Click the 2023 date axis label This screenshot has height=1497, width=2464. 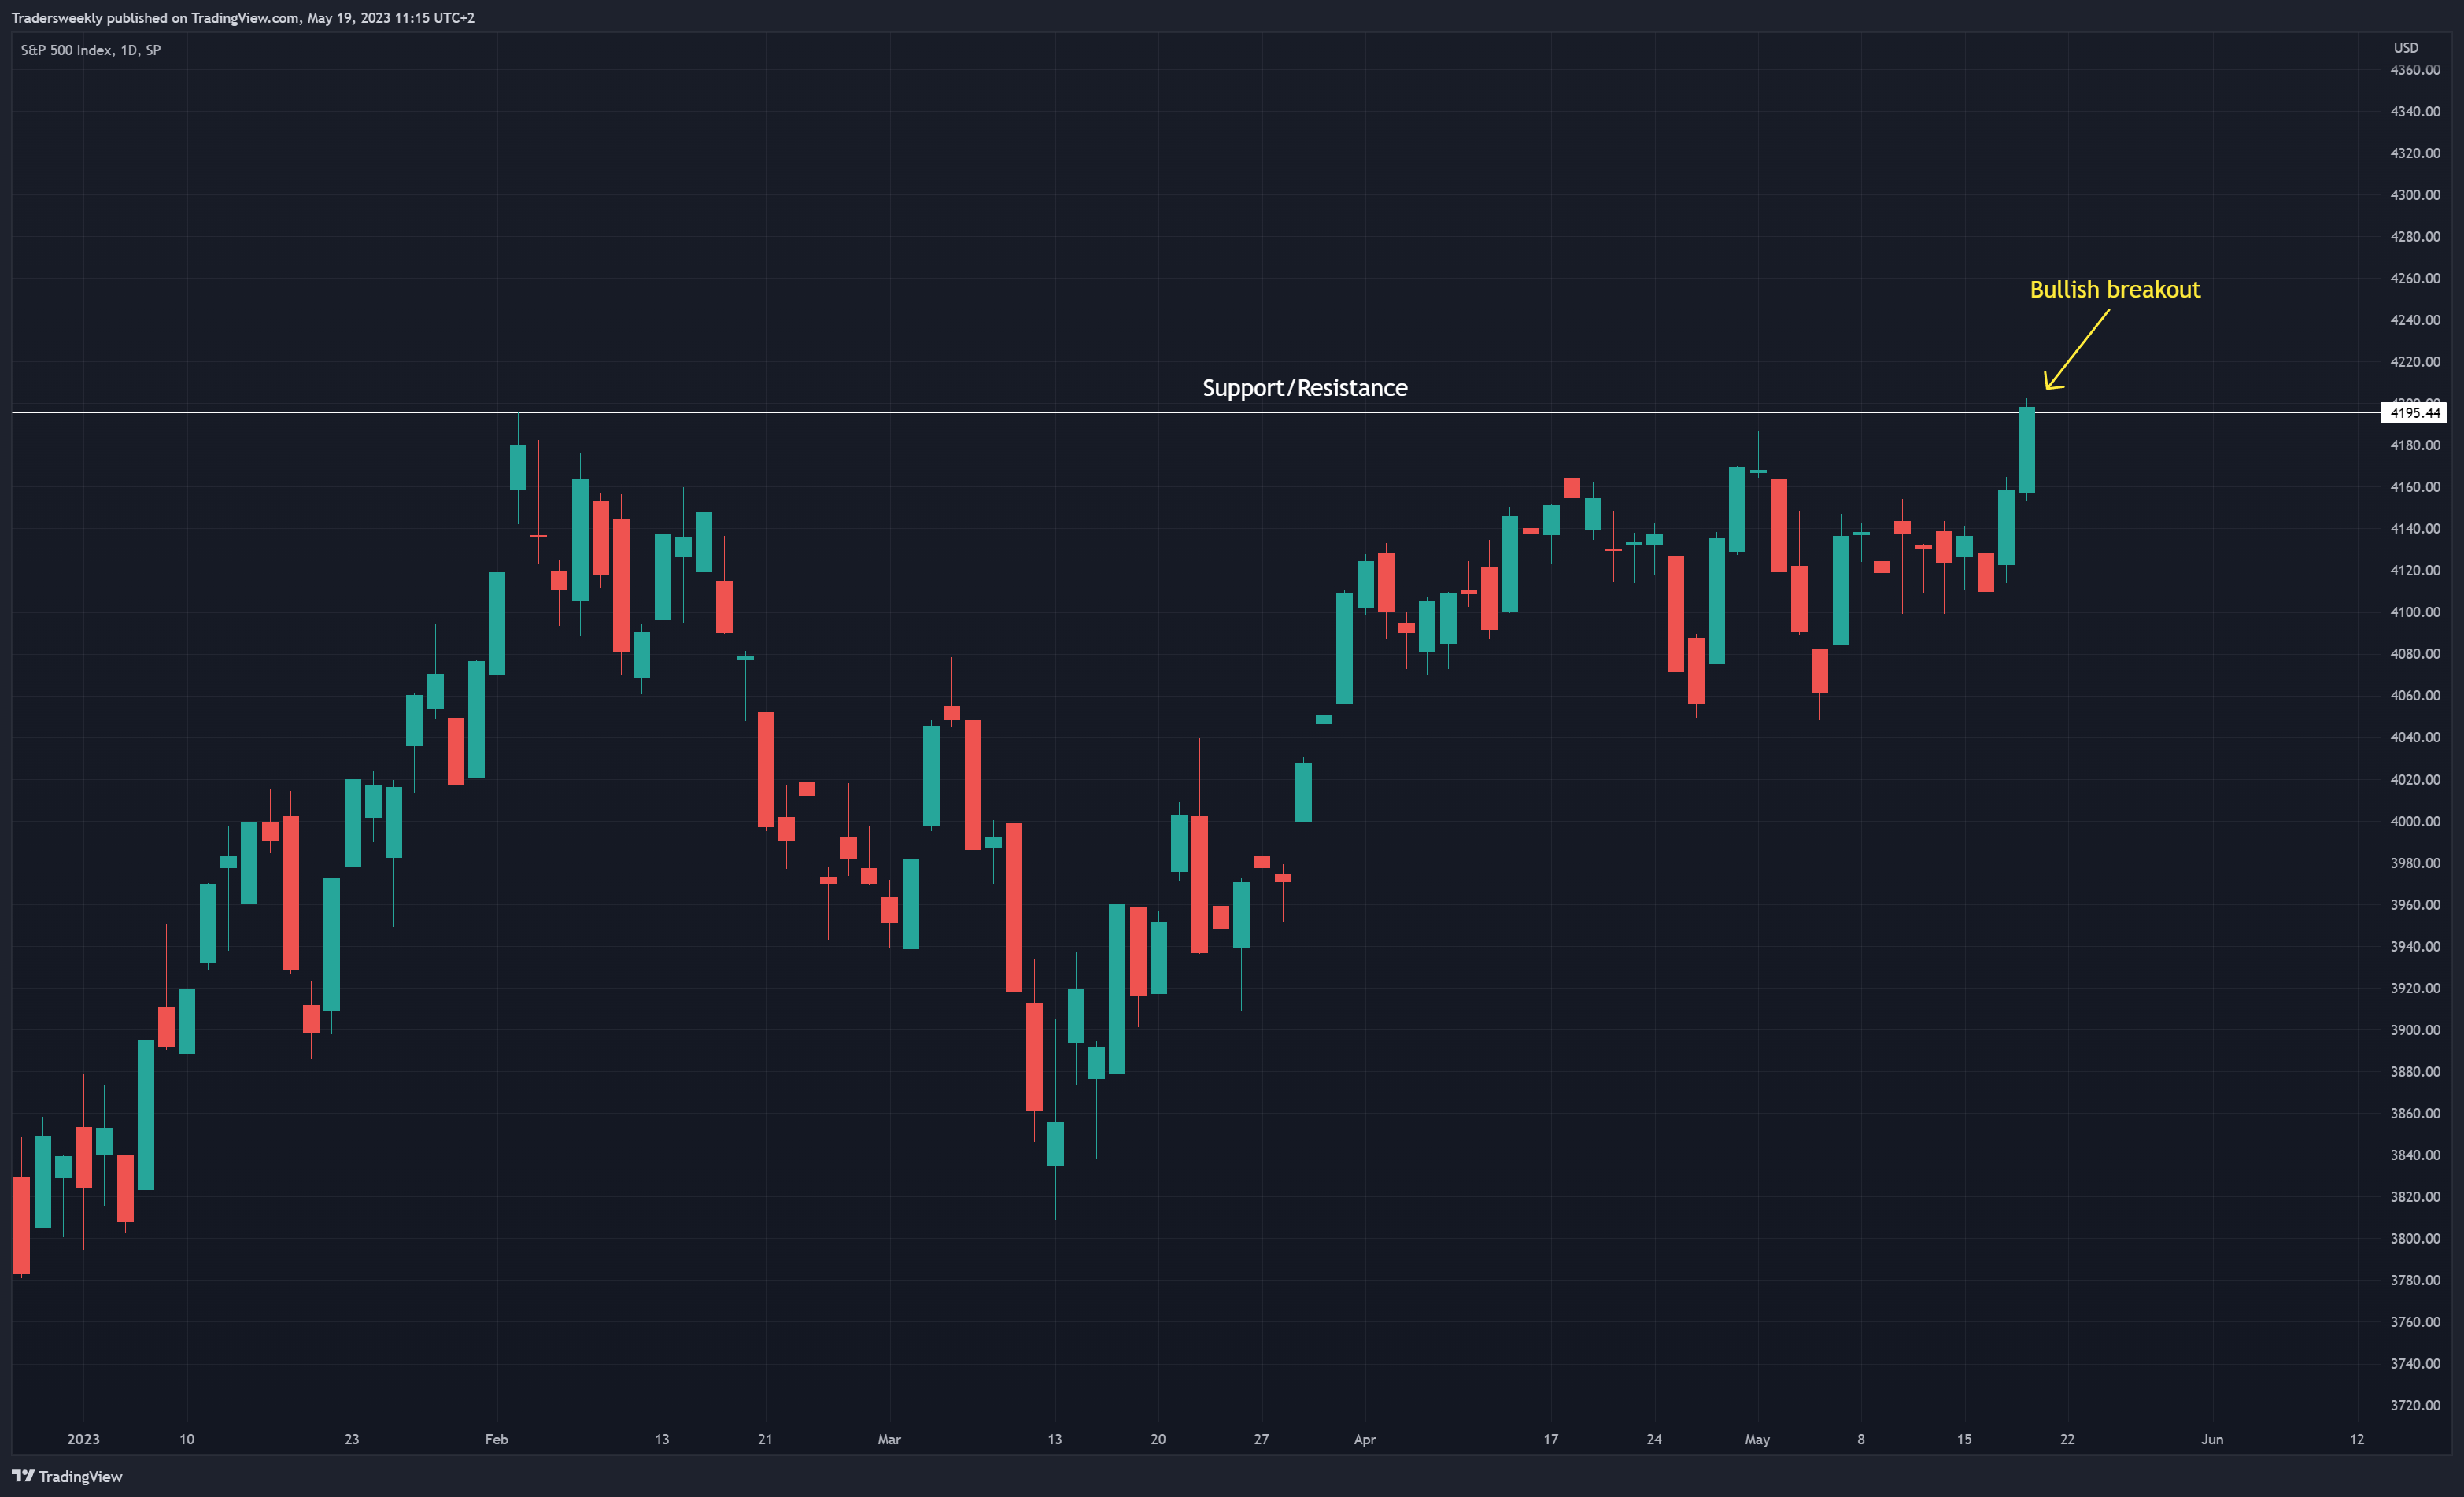coord(83,1439)
